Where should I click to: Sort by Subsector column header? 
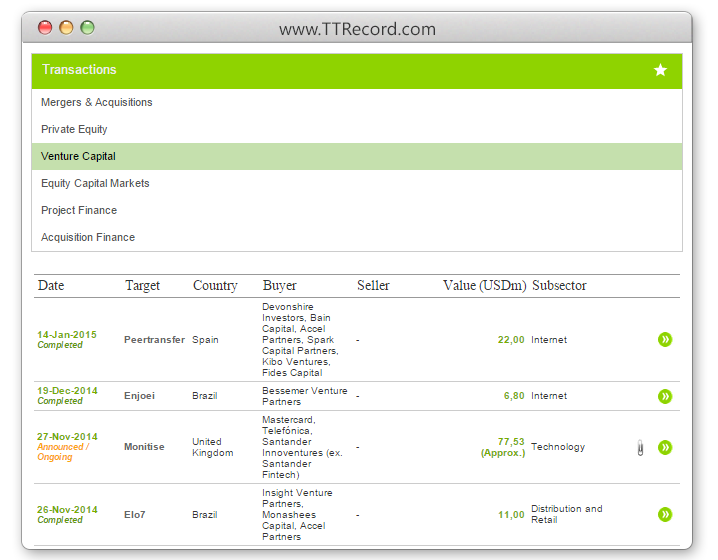[x=559, y=285]
